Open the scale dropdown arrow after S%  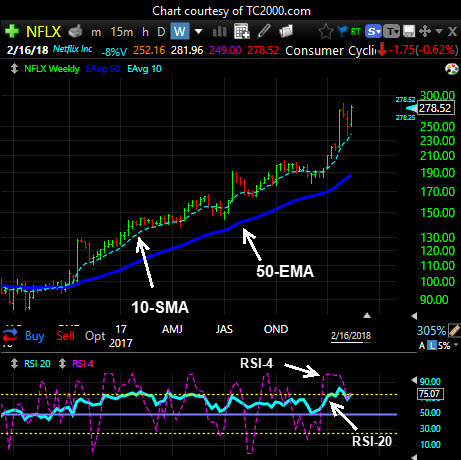456,345
